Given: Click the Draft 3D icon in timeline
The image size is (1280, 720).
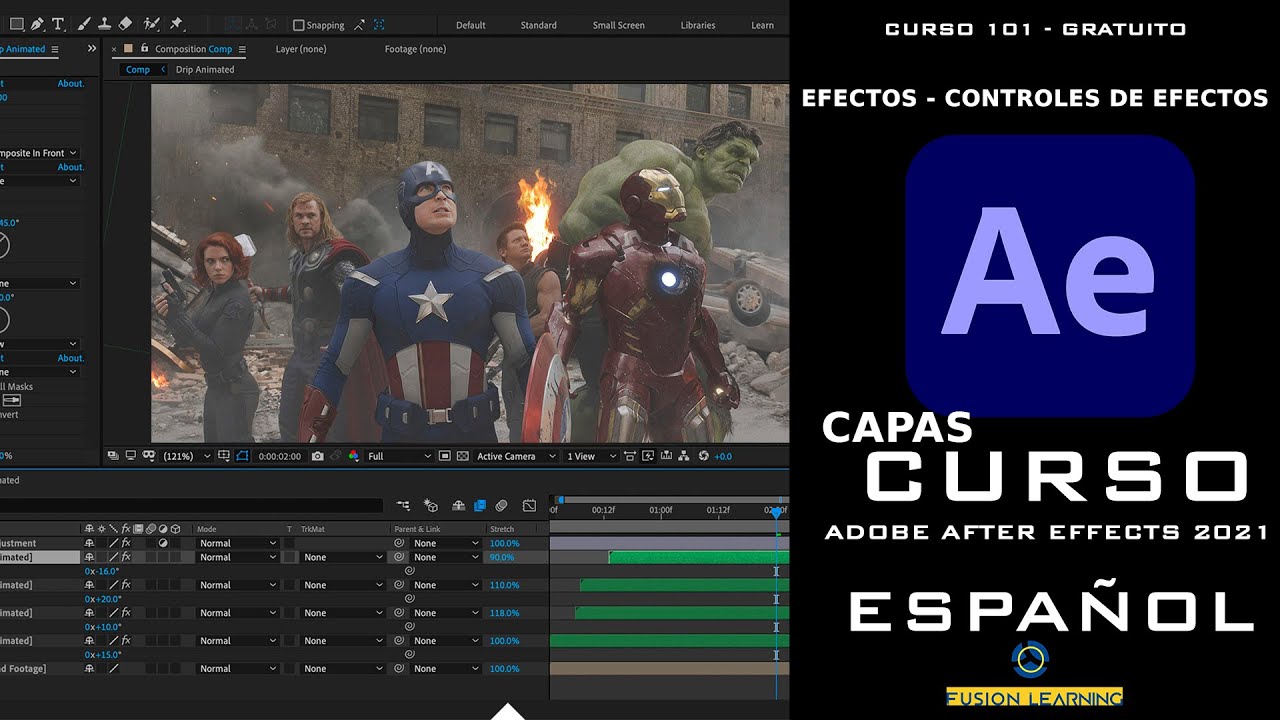Looking at the screenshot, I should coord(431,506).
